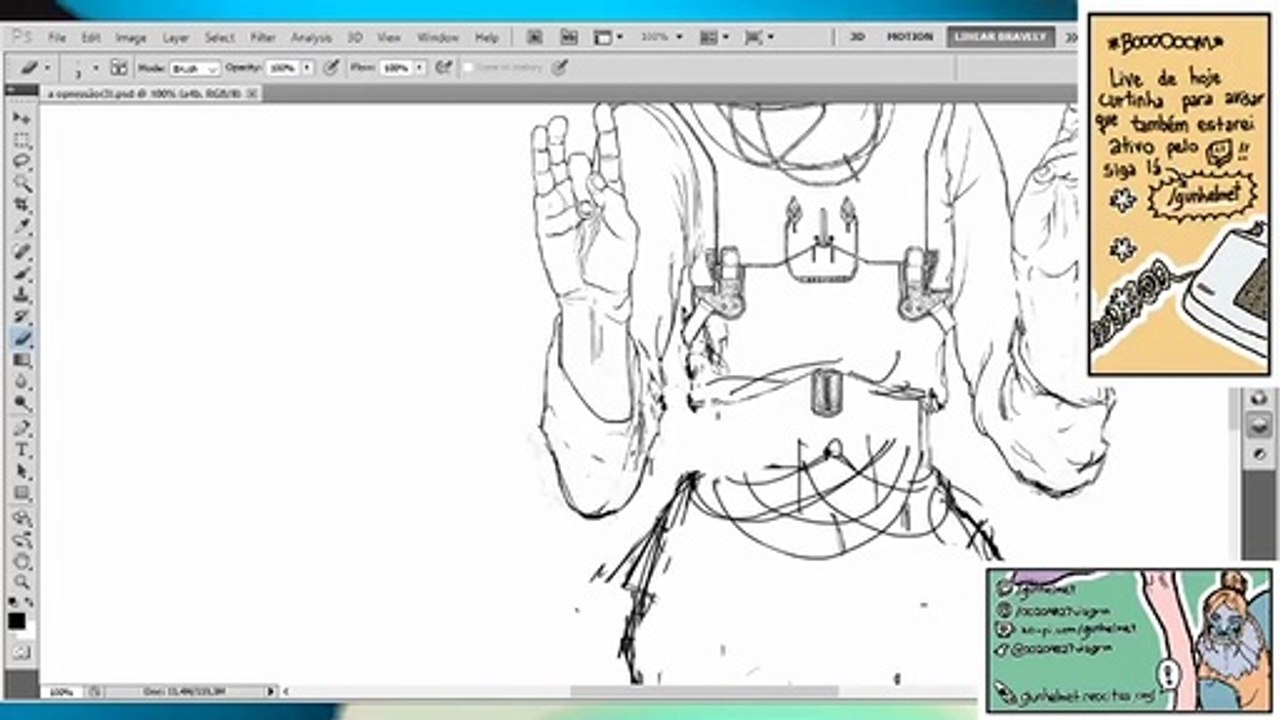Select the Rectangular Marquee tool
Screen dimensions: 1280x720
pyautogui.click(x=22, y=140)
